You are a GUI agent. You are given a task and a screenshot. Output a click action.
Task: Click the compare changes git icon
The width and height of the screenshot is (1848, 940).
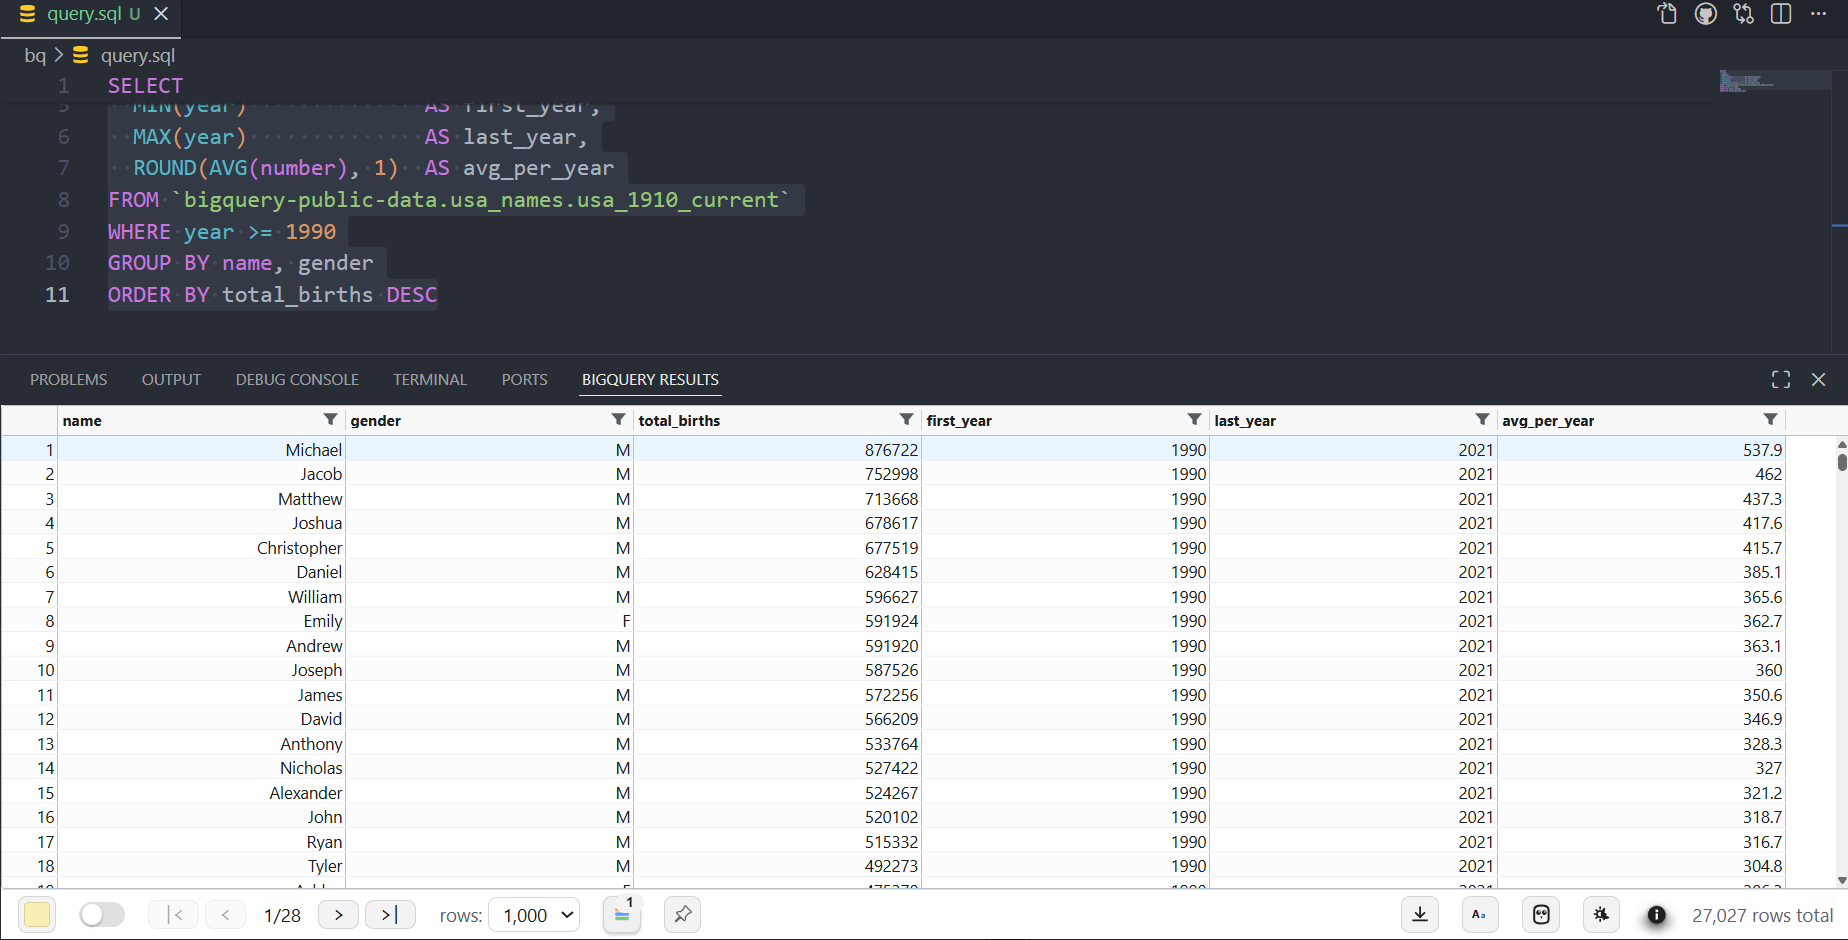[x=1744, y=14]
